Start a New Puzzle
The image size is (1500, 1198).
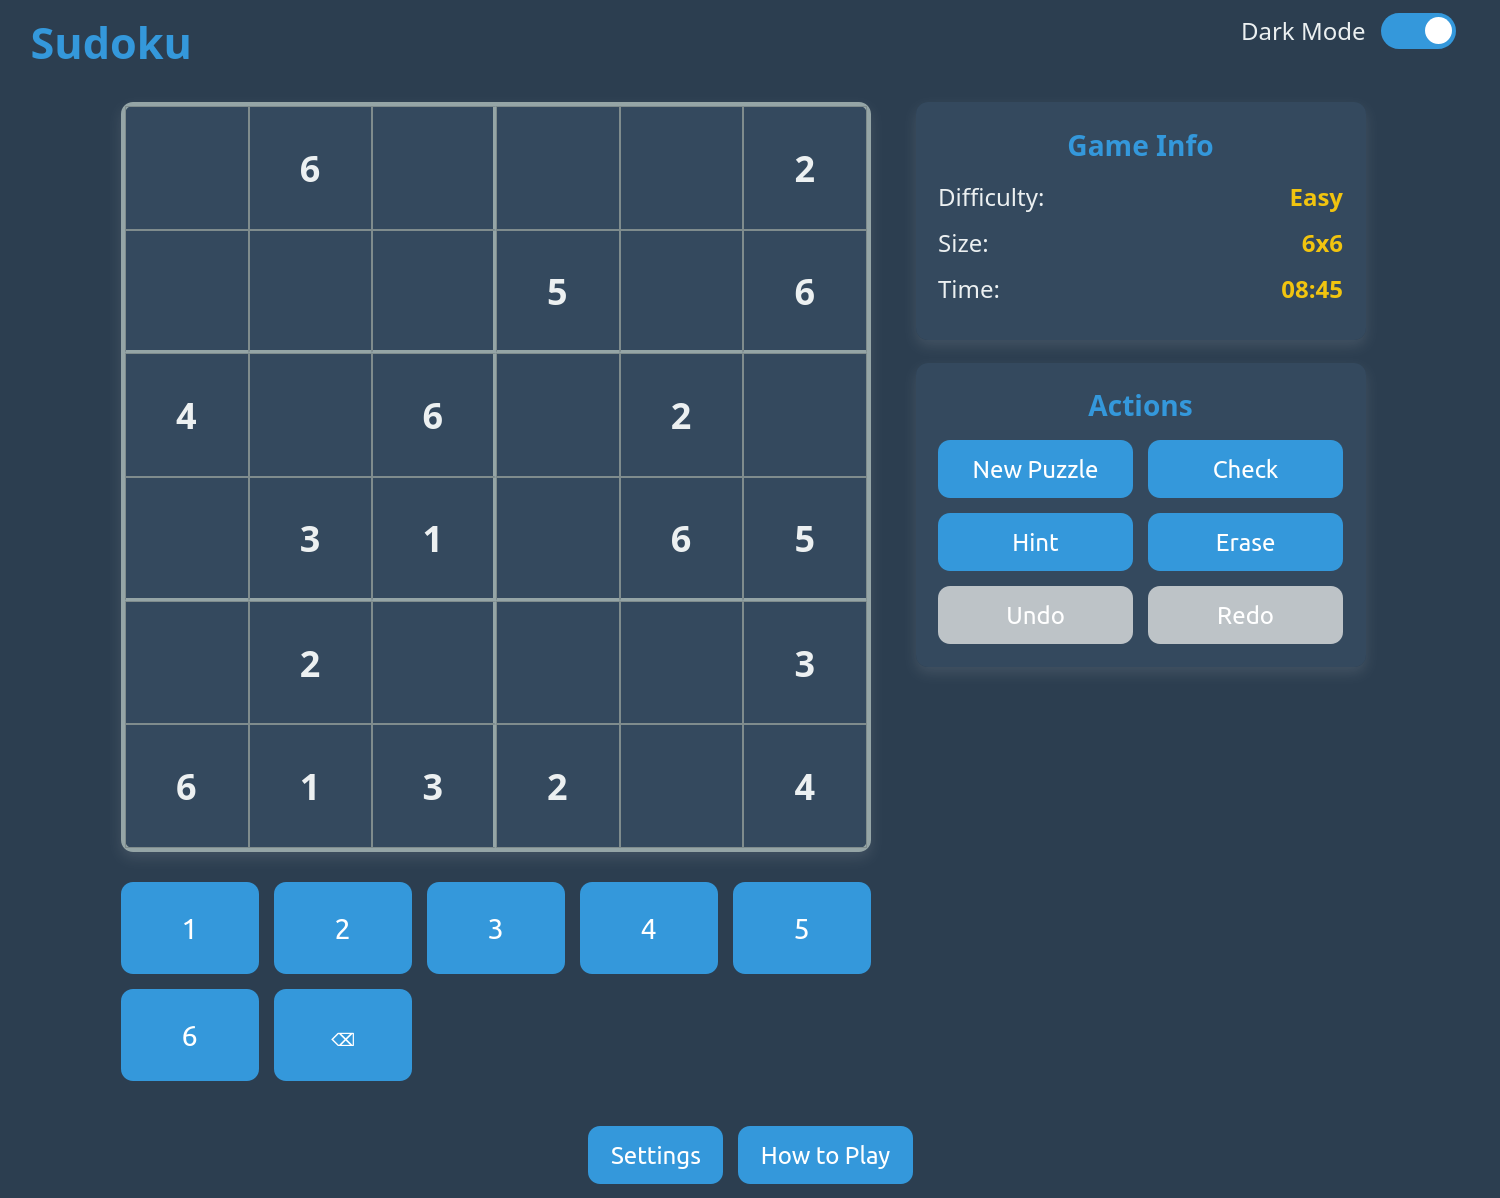point(1035,468)
